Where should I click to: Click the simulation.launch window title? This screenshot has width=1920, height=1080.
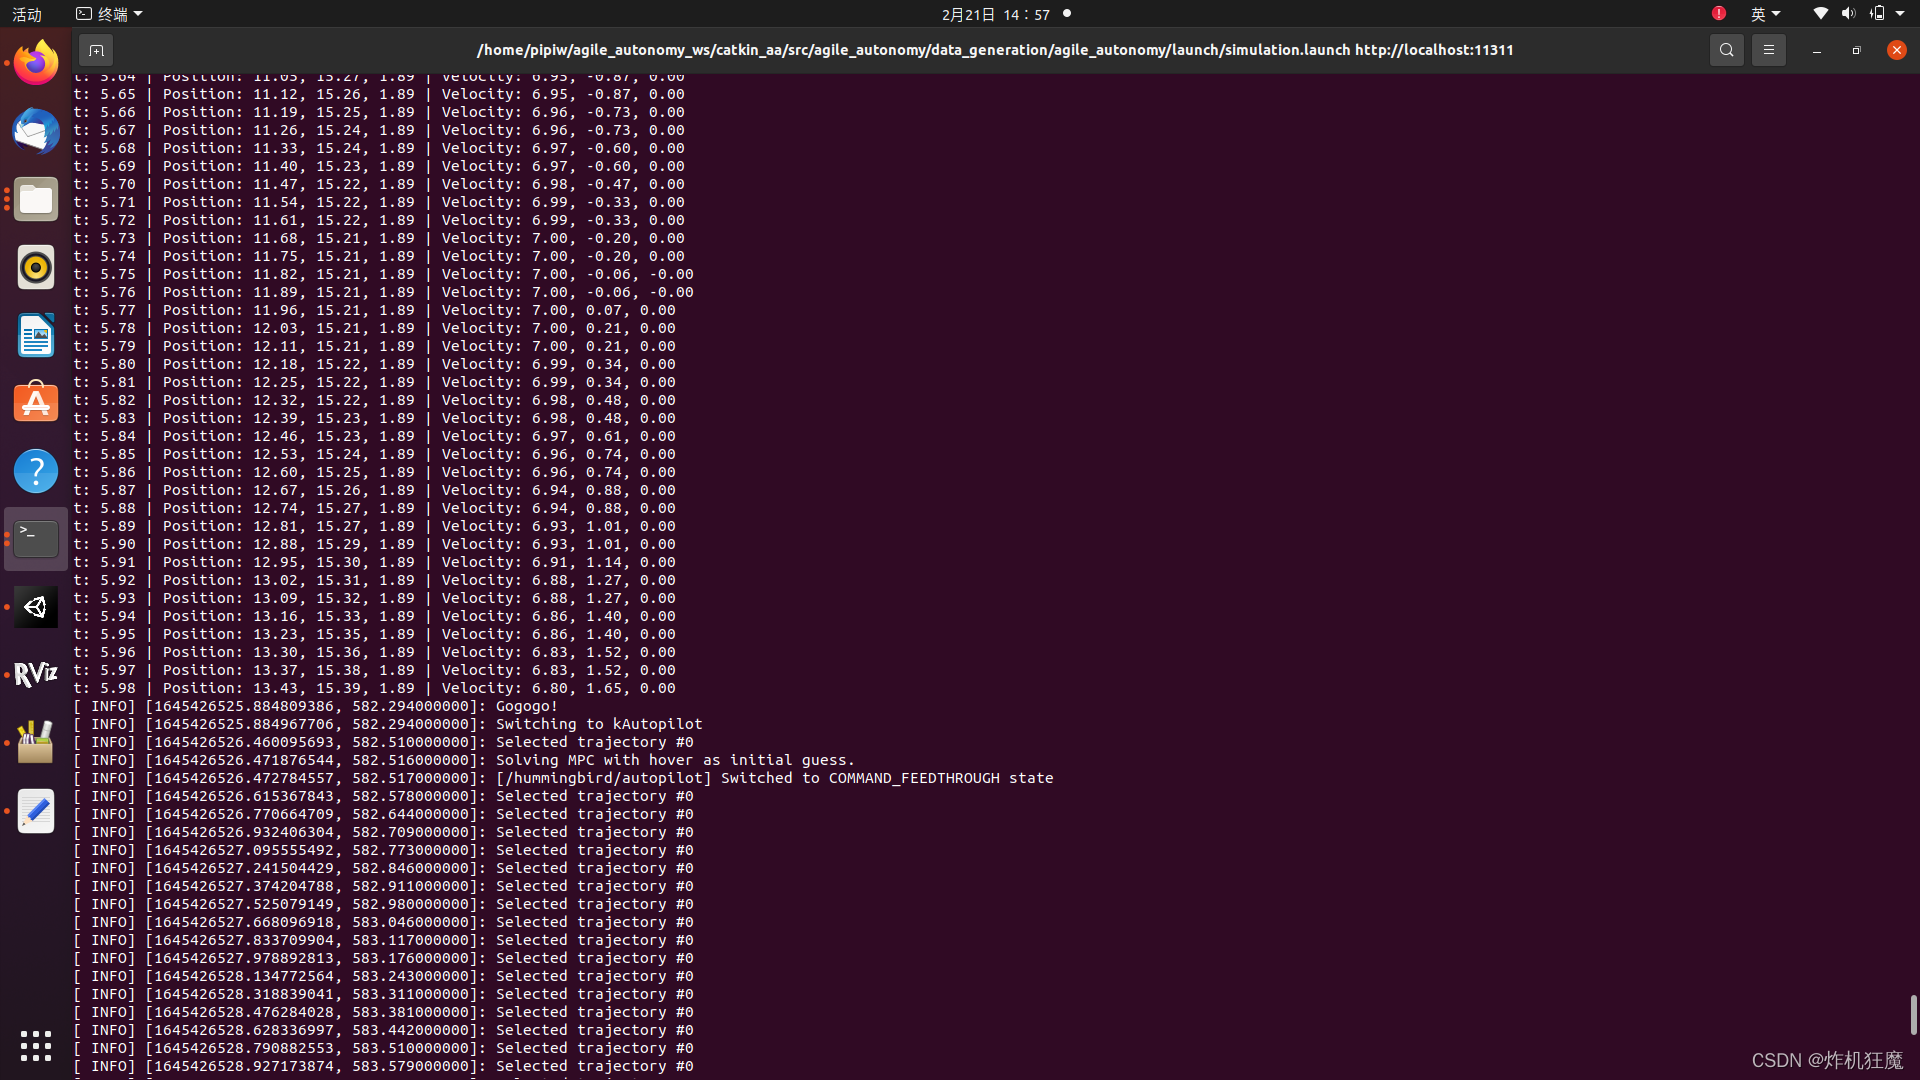(x=995, y=50)
